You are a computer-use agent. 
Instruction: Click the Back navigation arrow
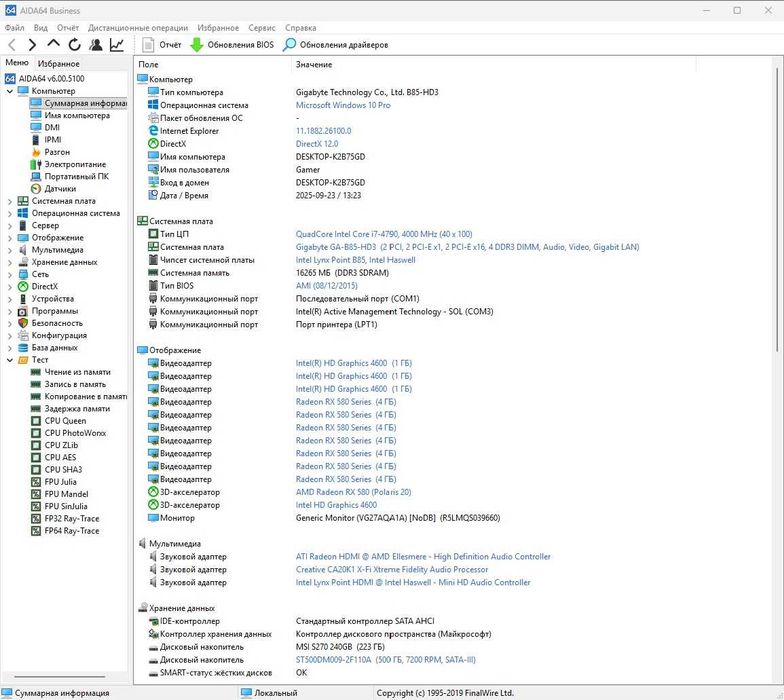[12, 45]
